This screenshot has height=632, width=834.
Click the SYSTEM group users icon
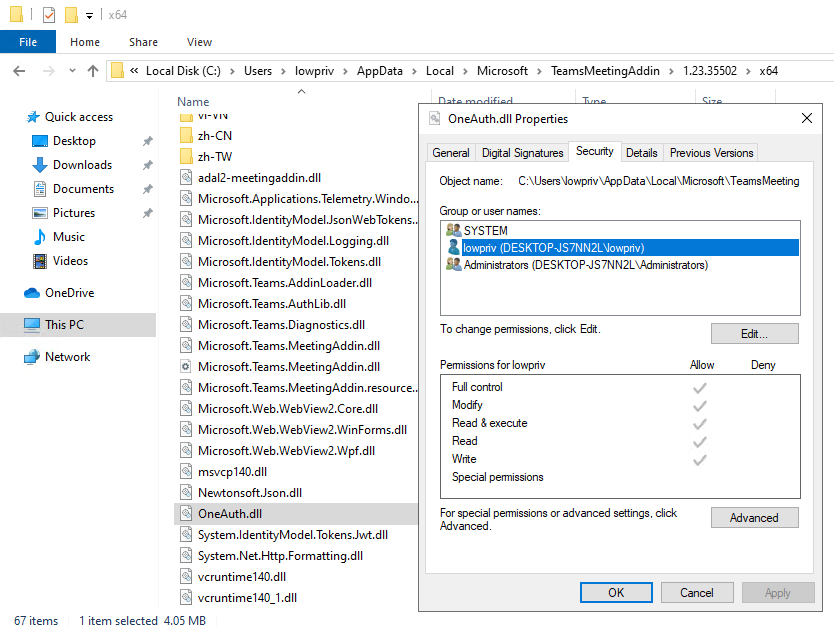[x=454, y=230]
